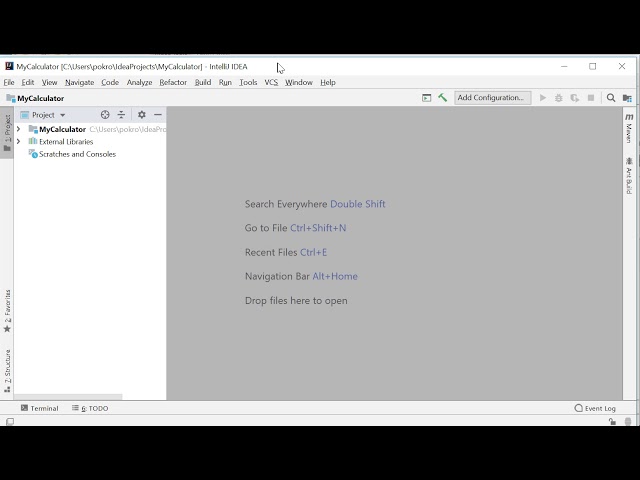Click the tool windows quick access icon bottom-left
The width and height of the screenshot is (640, 480).
(x=10, y=421)
